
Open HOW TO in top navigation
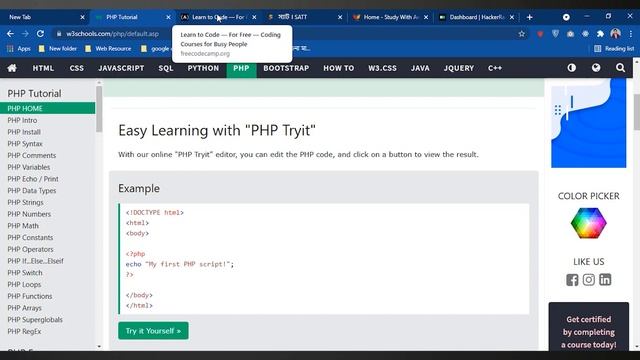coord(339,68)
